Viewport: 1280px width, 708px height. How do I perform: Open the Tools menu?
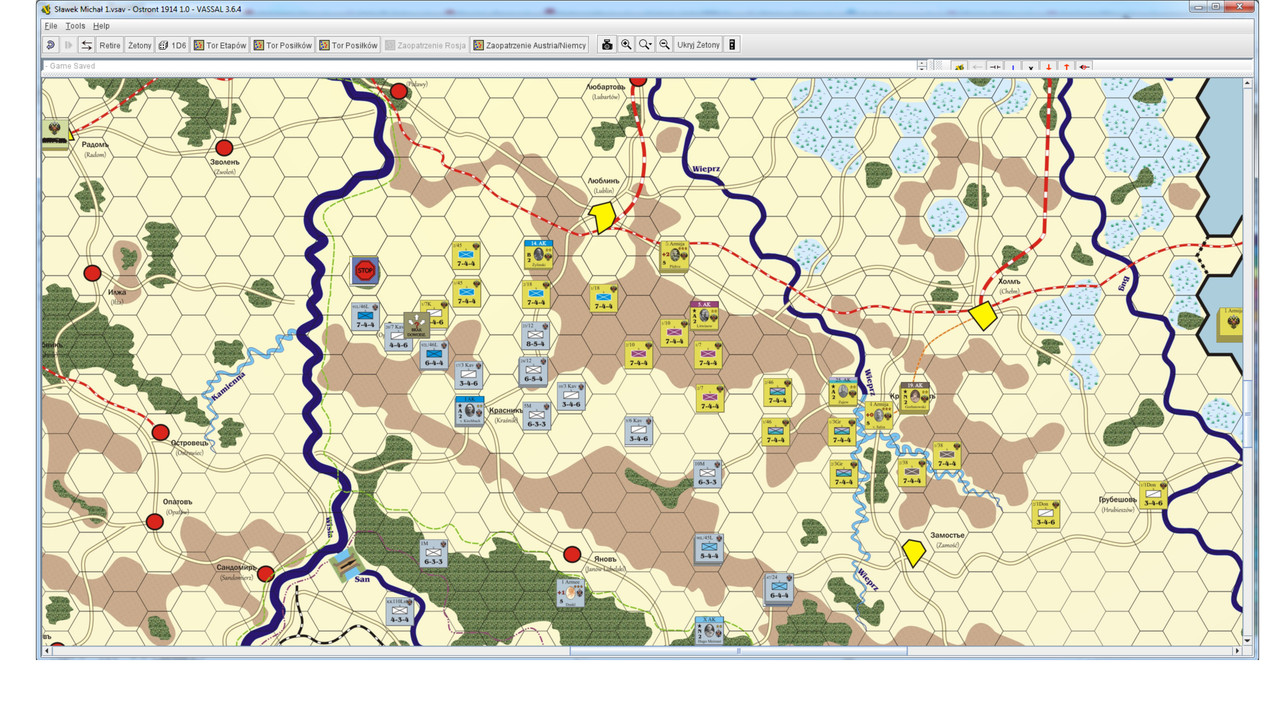coord(76,25)
